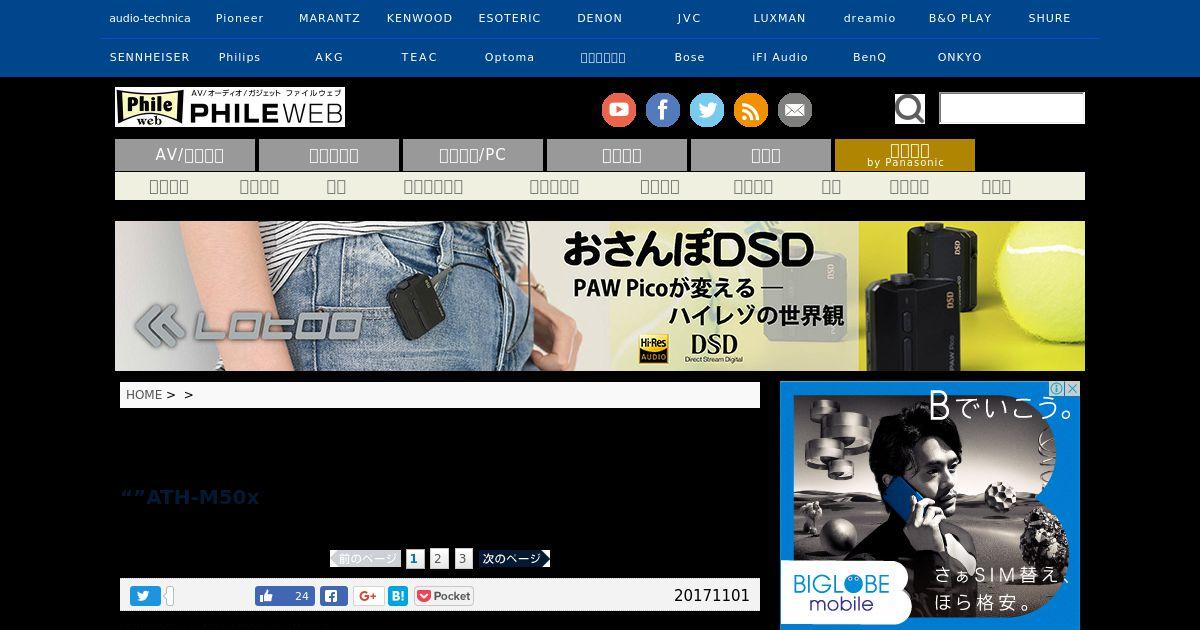Go to article page 3
This screenshot has width=1200, height=630.
point(463,559)
